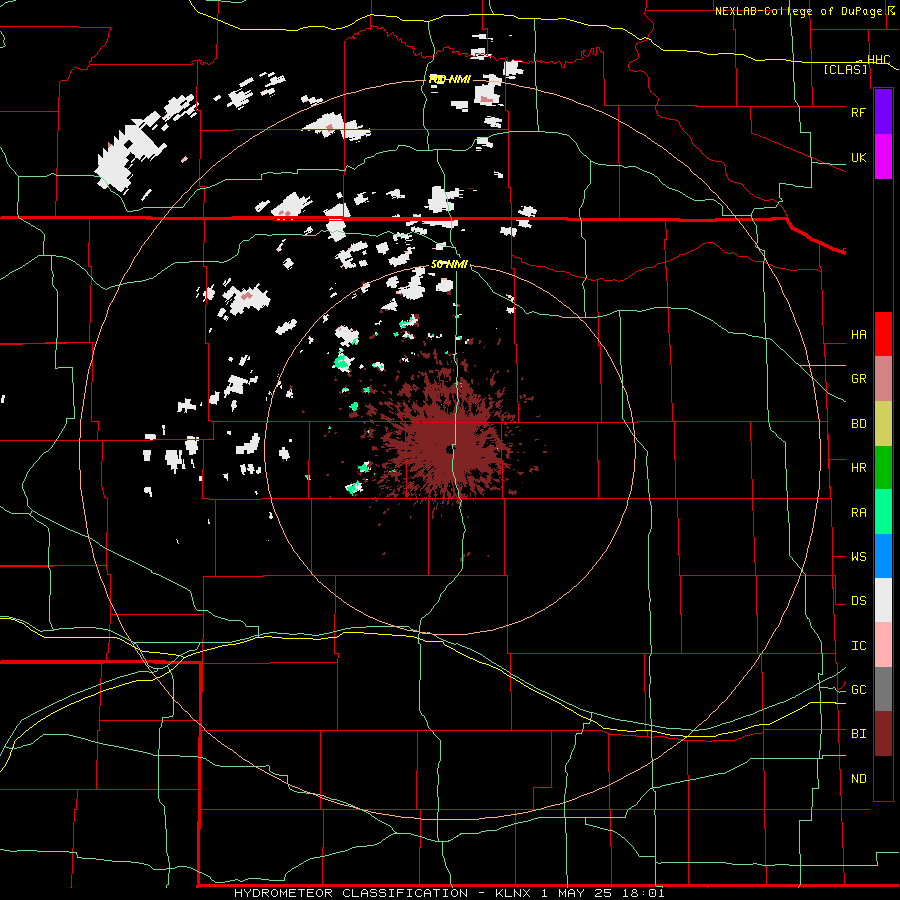
Task: Click the HR legend label
Action: point(858,467)
